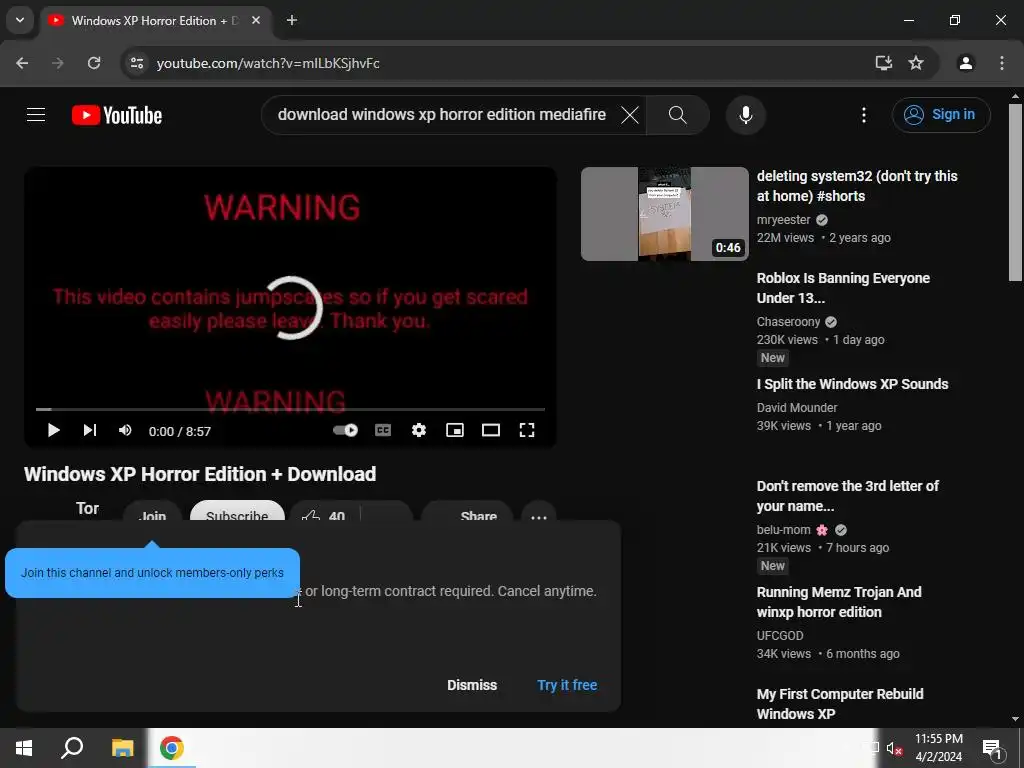Open the YouTube hamburger guide menu
Image resolution: width=1024 pixels, height=768 pixels.
(36, 115)
